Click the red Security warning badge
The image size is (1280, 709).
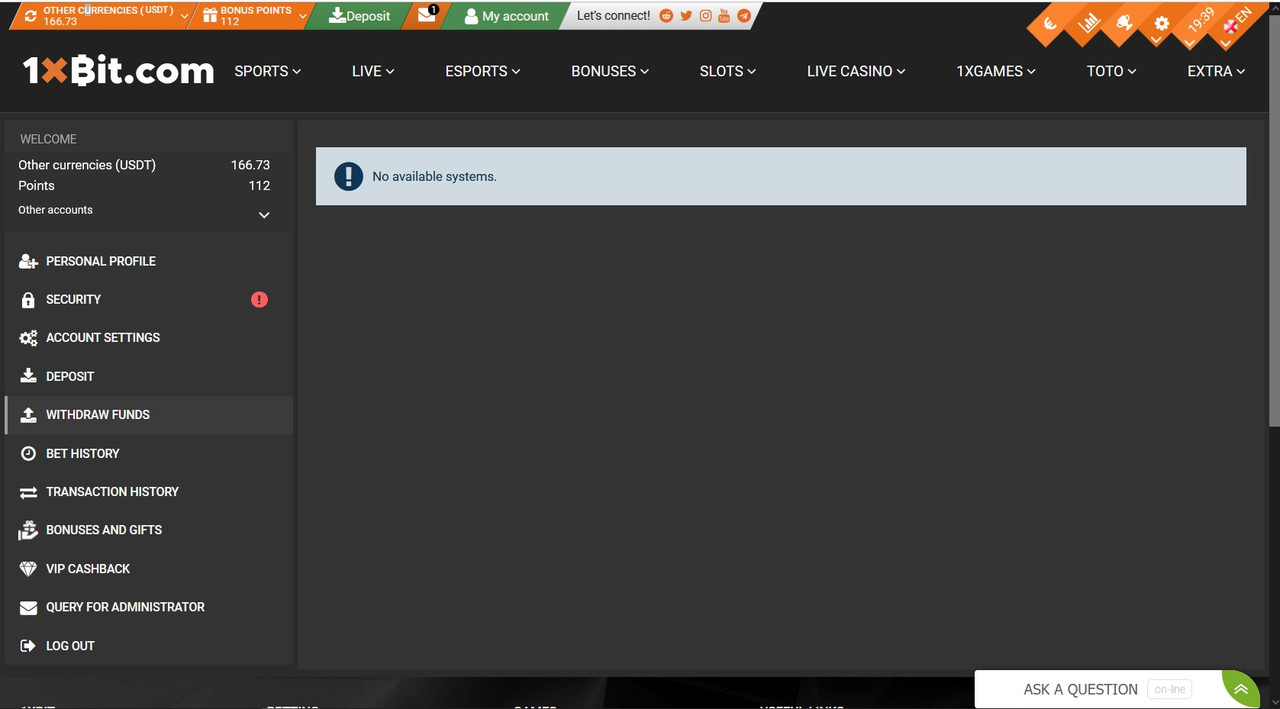tap(259, 299)
